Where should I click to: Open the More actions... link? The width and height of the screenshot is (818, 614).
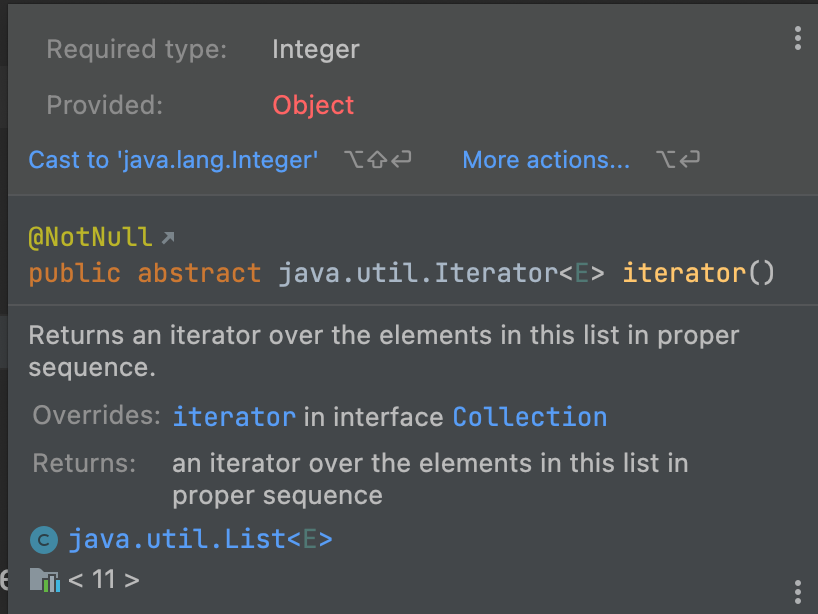[x=546, y=160]
